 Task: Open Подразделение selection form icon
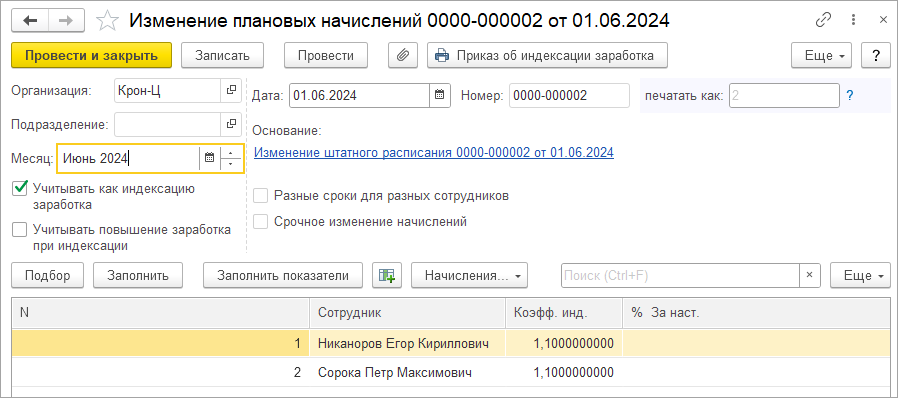(x=230, y=124)
